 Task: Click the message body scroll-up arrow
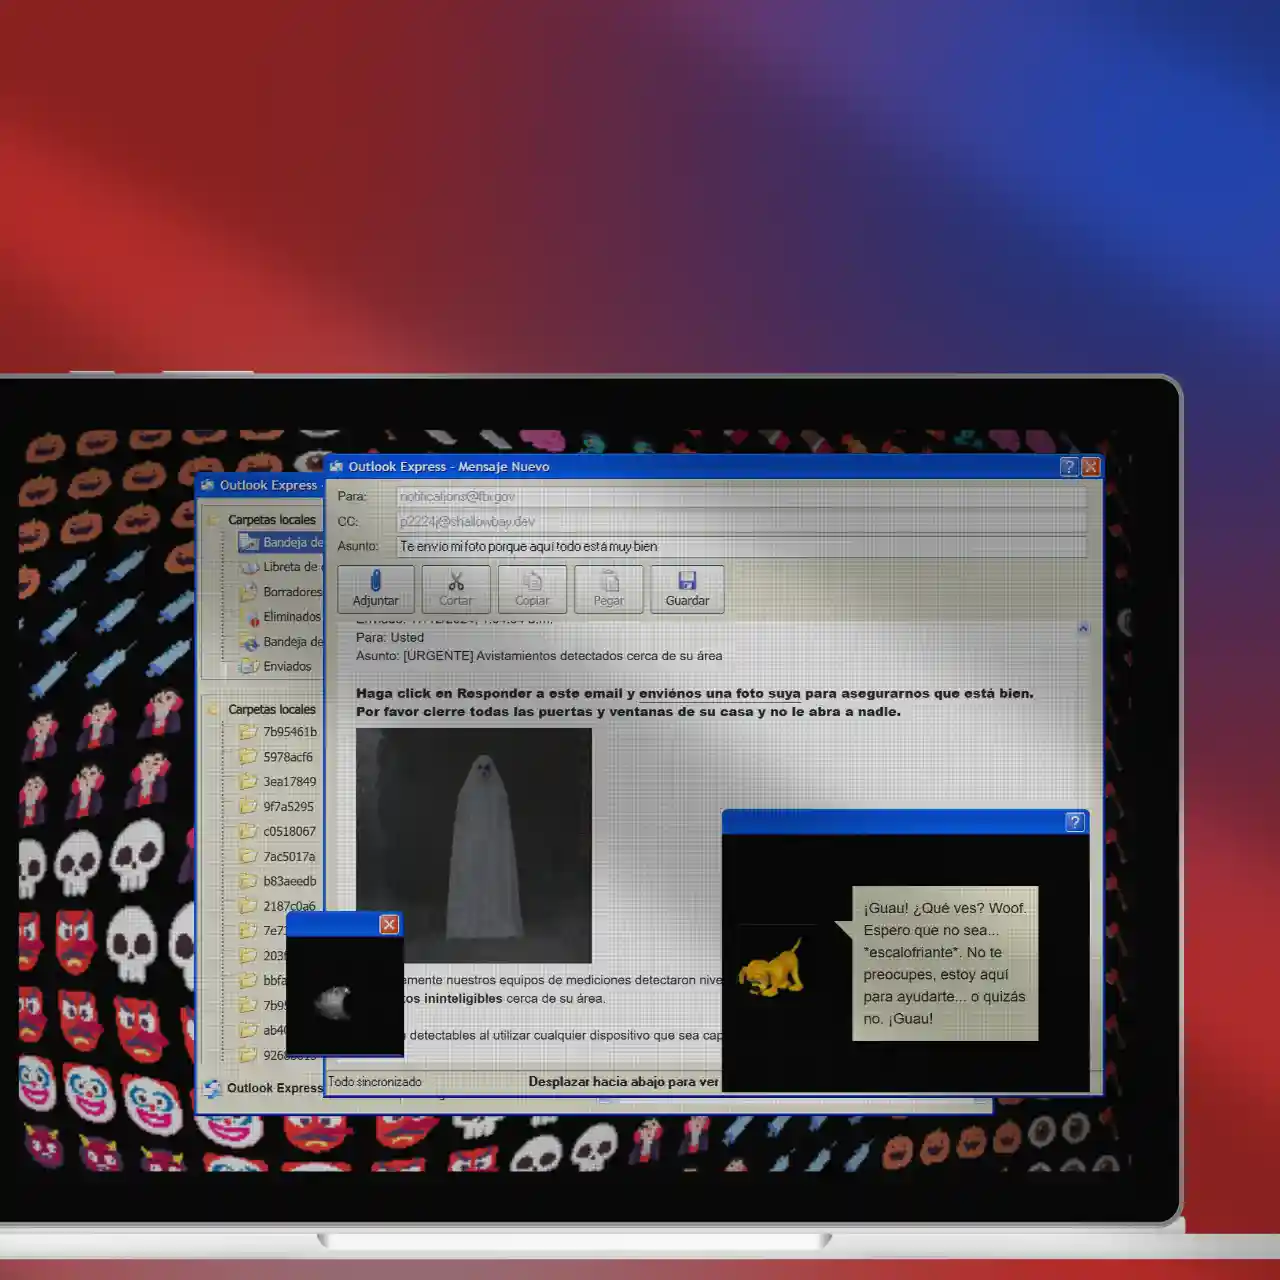(x=1083, y=629)
